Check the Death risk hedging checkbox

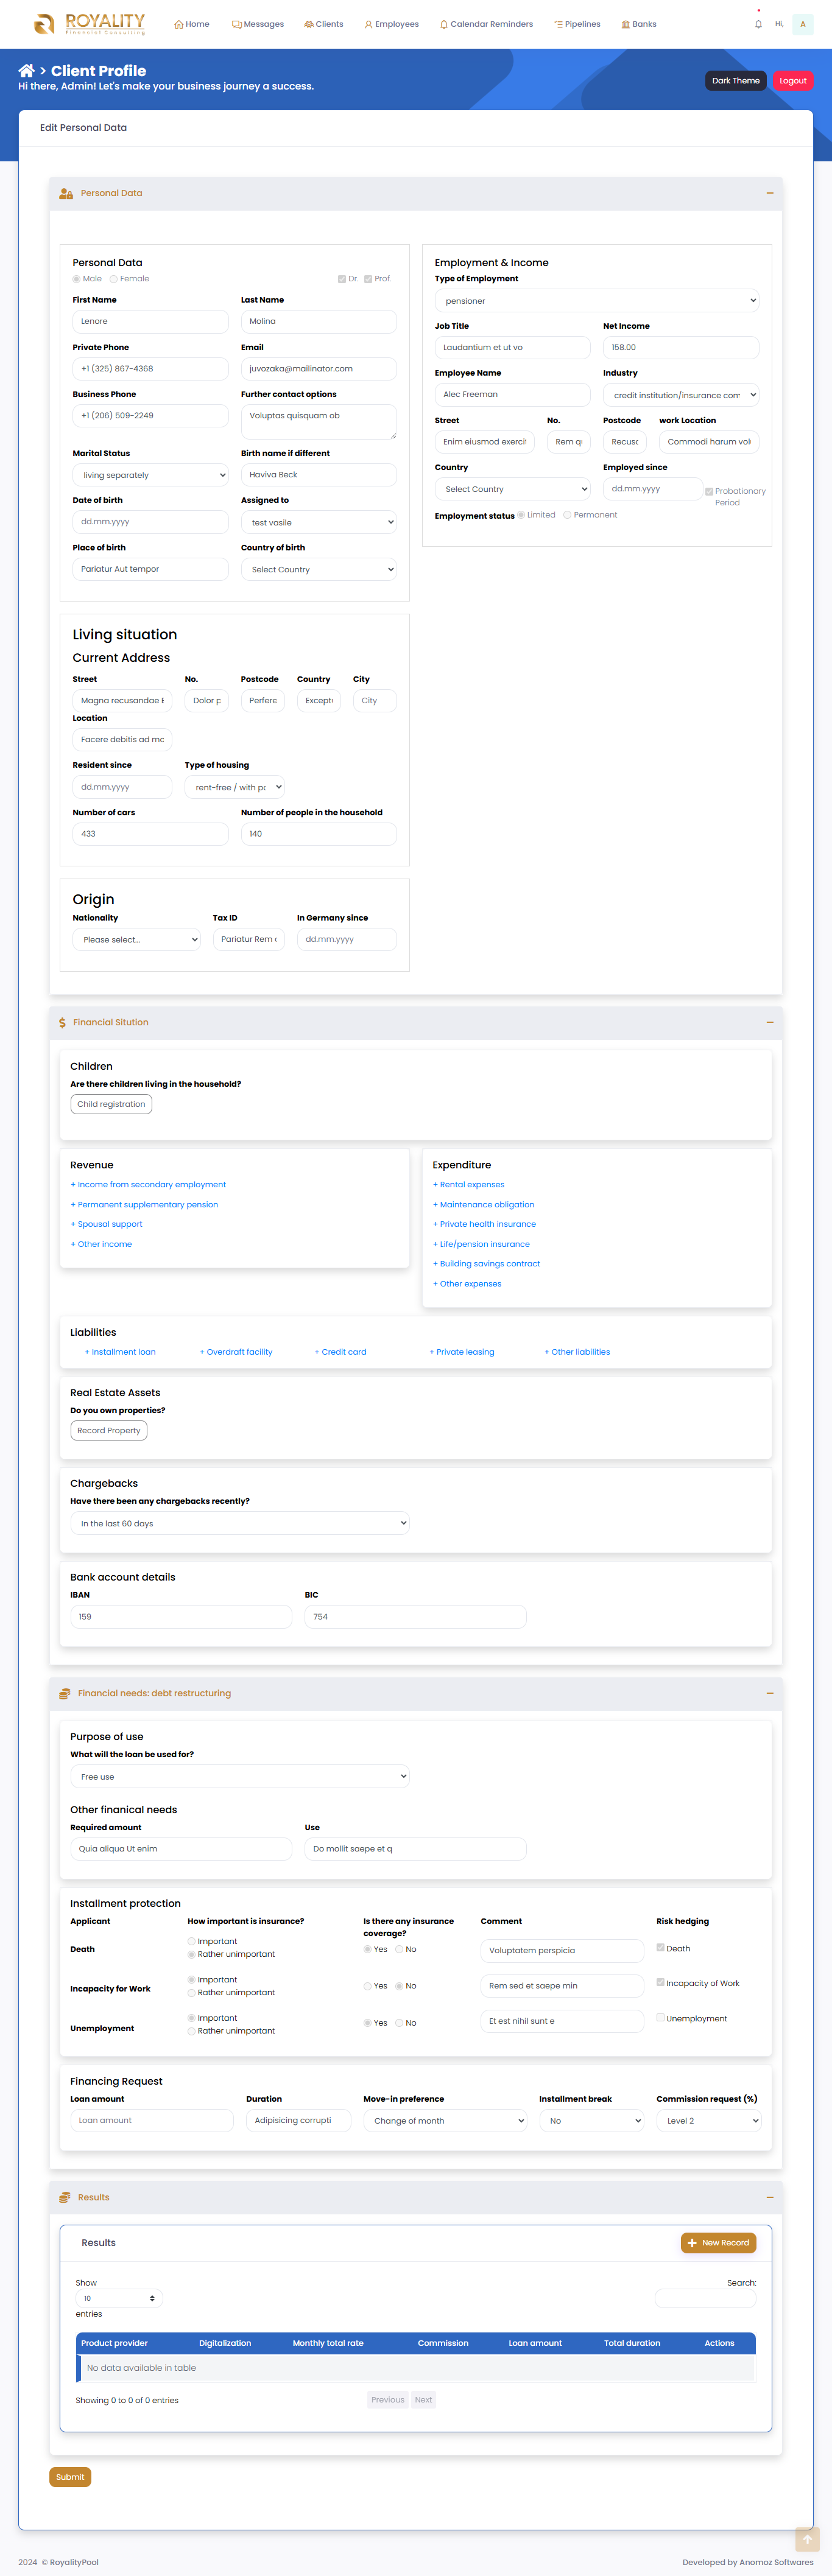[x=660, y=1947]
